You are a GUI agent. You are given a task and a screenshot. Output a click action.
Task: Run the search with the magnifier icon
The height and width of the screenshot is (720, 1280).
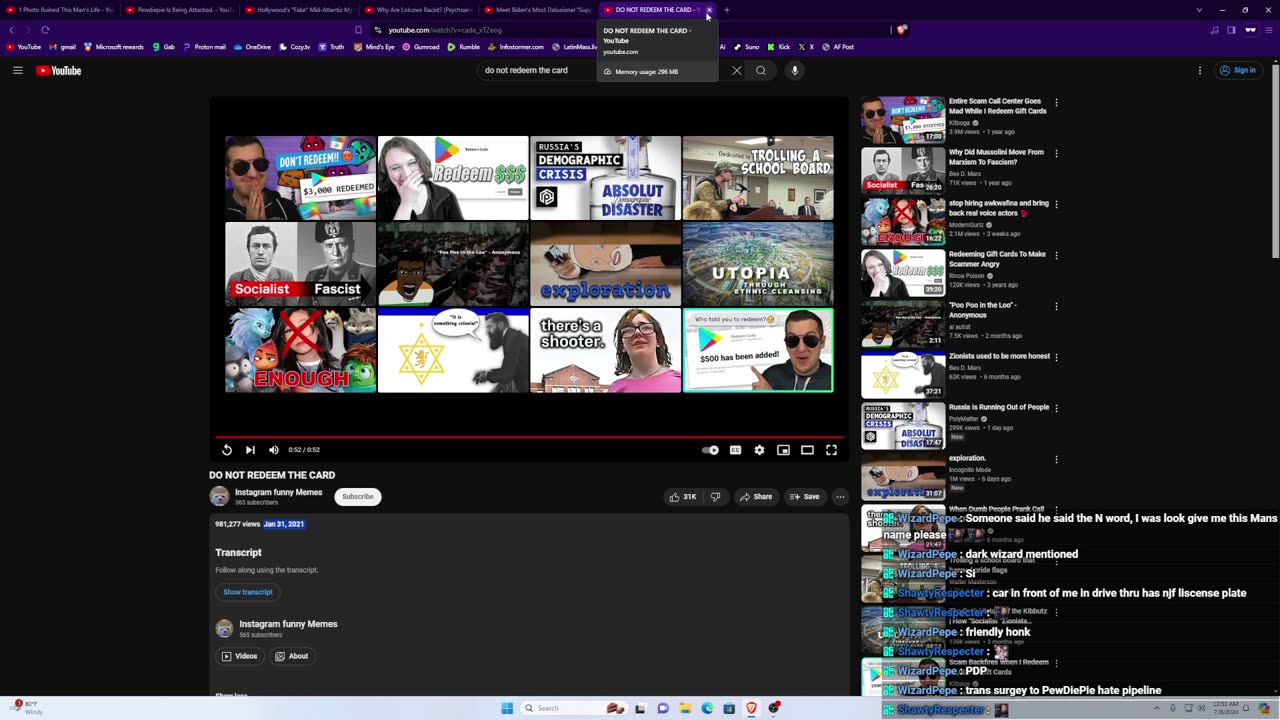pyautogui.click(x=761, y=70)
